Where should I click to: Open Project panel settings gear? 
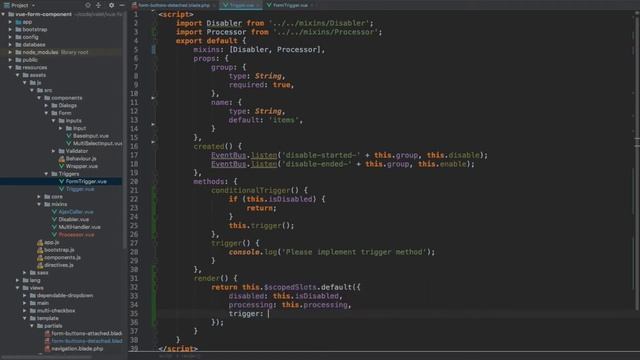(x=111, y=5)
